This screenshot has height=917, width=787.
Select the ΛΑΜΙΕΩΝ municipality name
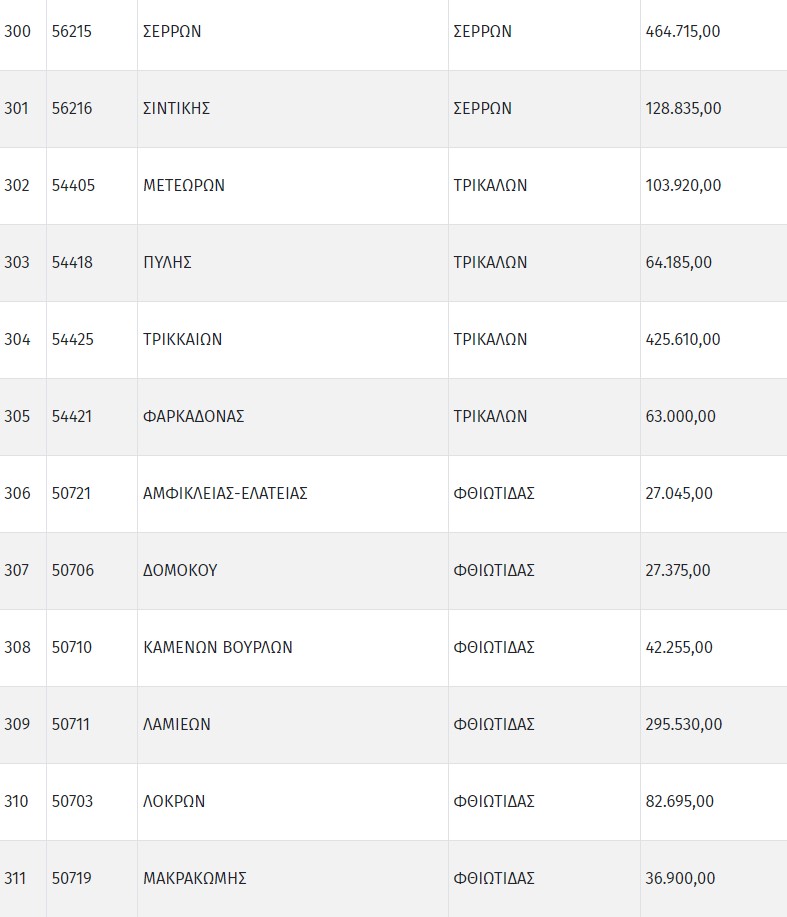[x=177, y=724]
